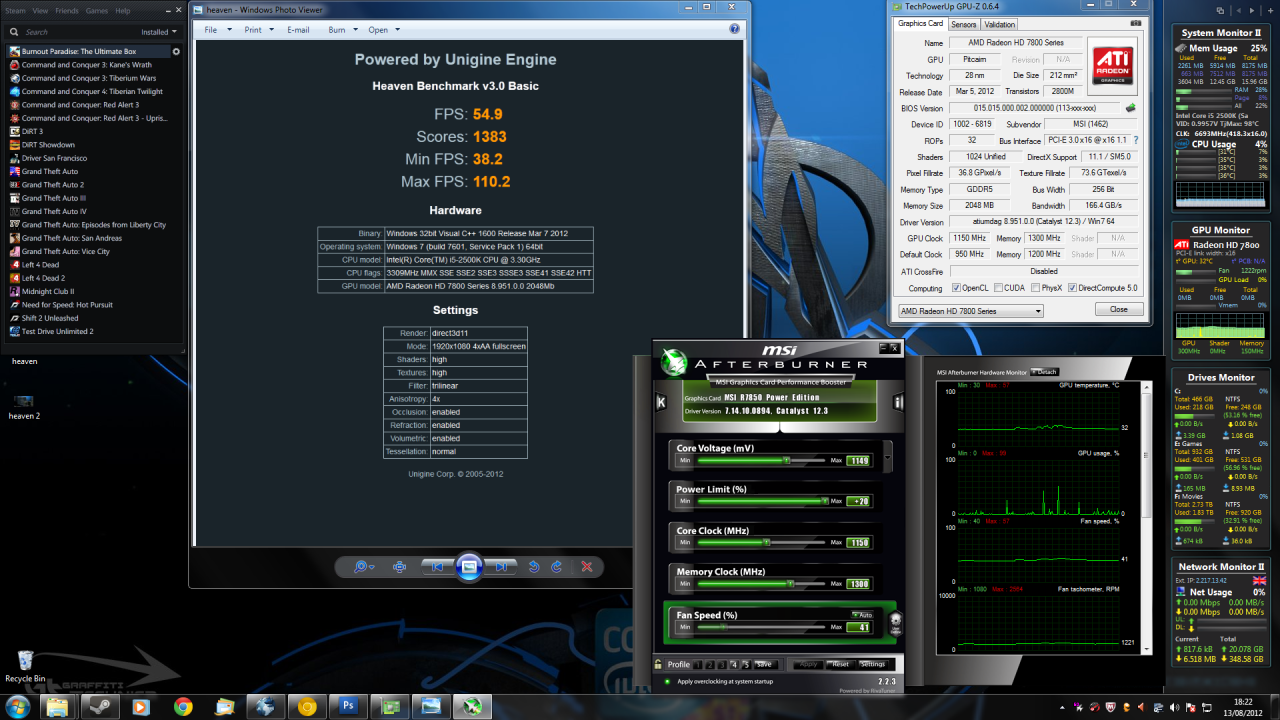Select the Graphics Card tab in GPU-Z
This screenshot has width=1280, height=720.
coord(920,23)
